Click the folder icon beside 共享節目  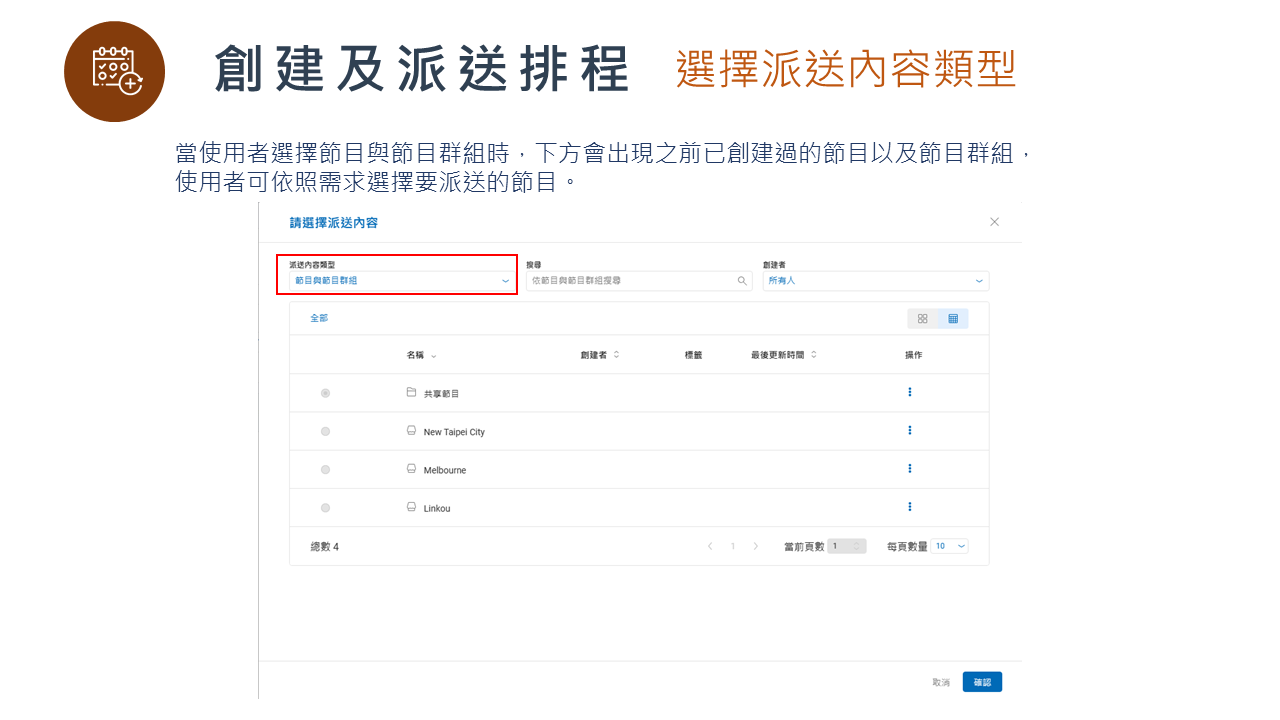pos(409,393)
